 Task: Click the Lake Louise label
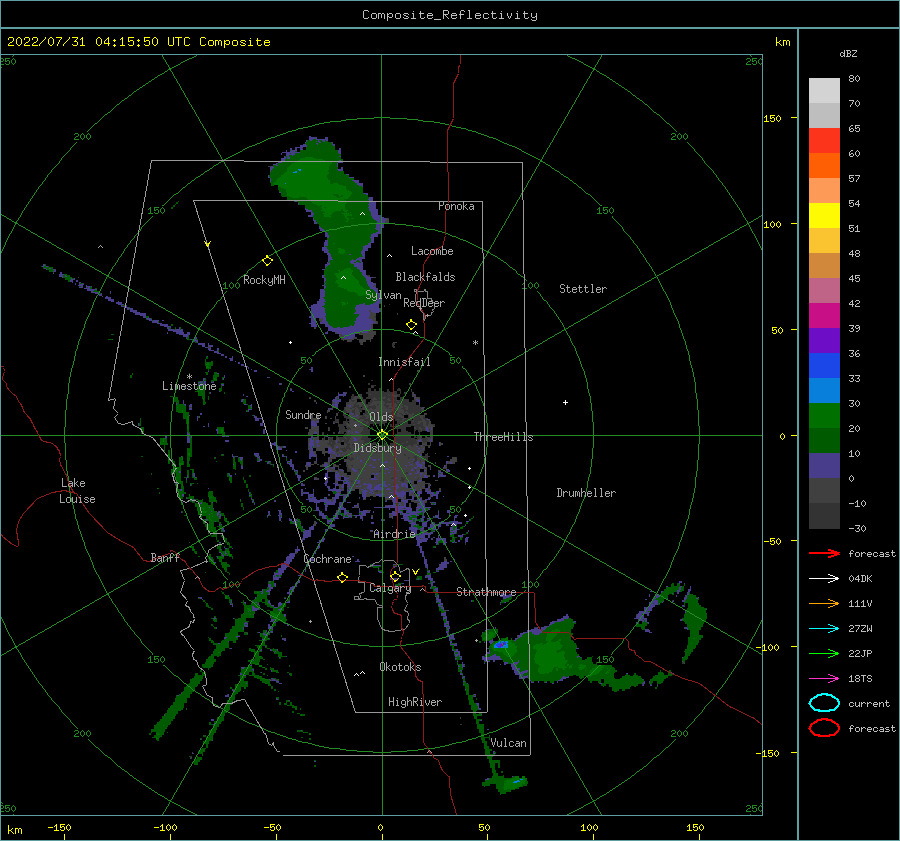tap(77, 491)
